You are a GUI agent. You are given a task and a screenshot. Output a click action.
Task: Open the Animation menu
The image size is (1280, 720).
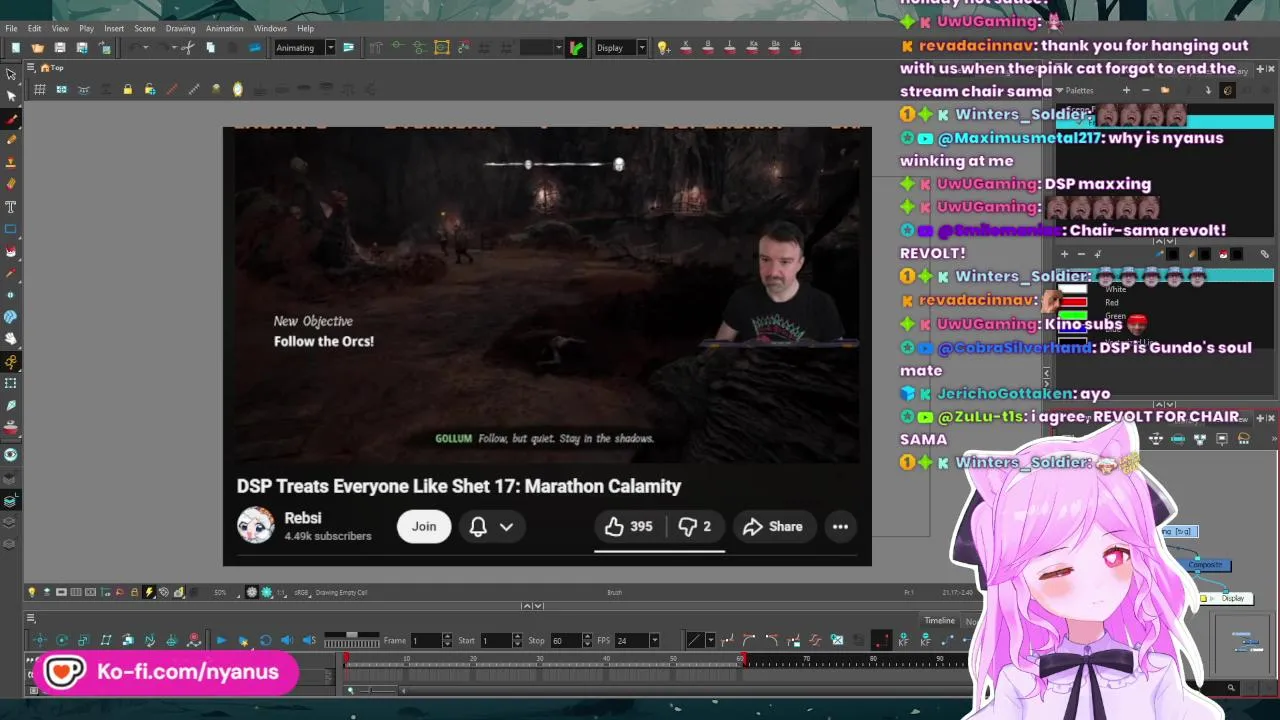[x=224, y=28]
